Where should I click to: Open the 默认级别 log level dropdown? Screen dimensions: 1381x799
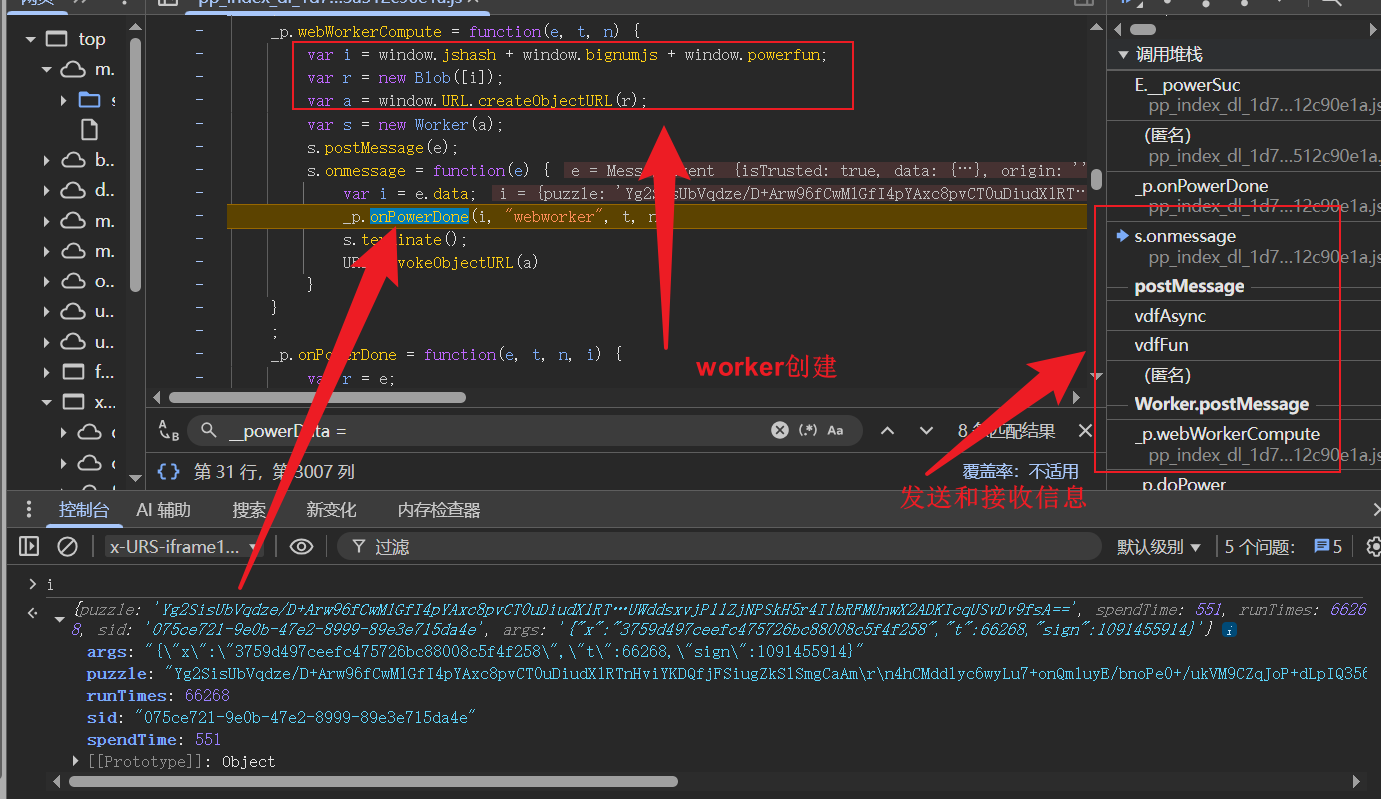(1158, 547)
